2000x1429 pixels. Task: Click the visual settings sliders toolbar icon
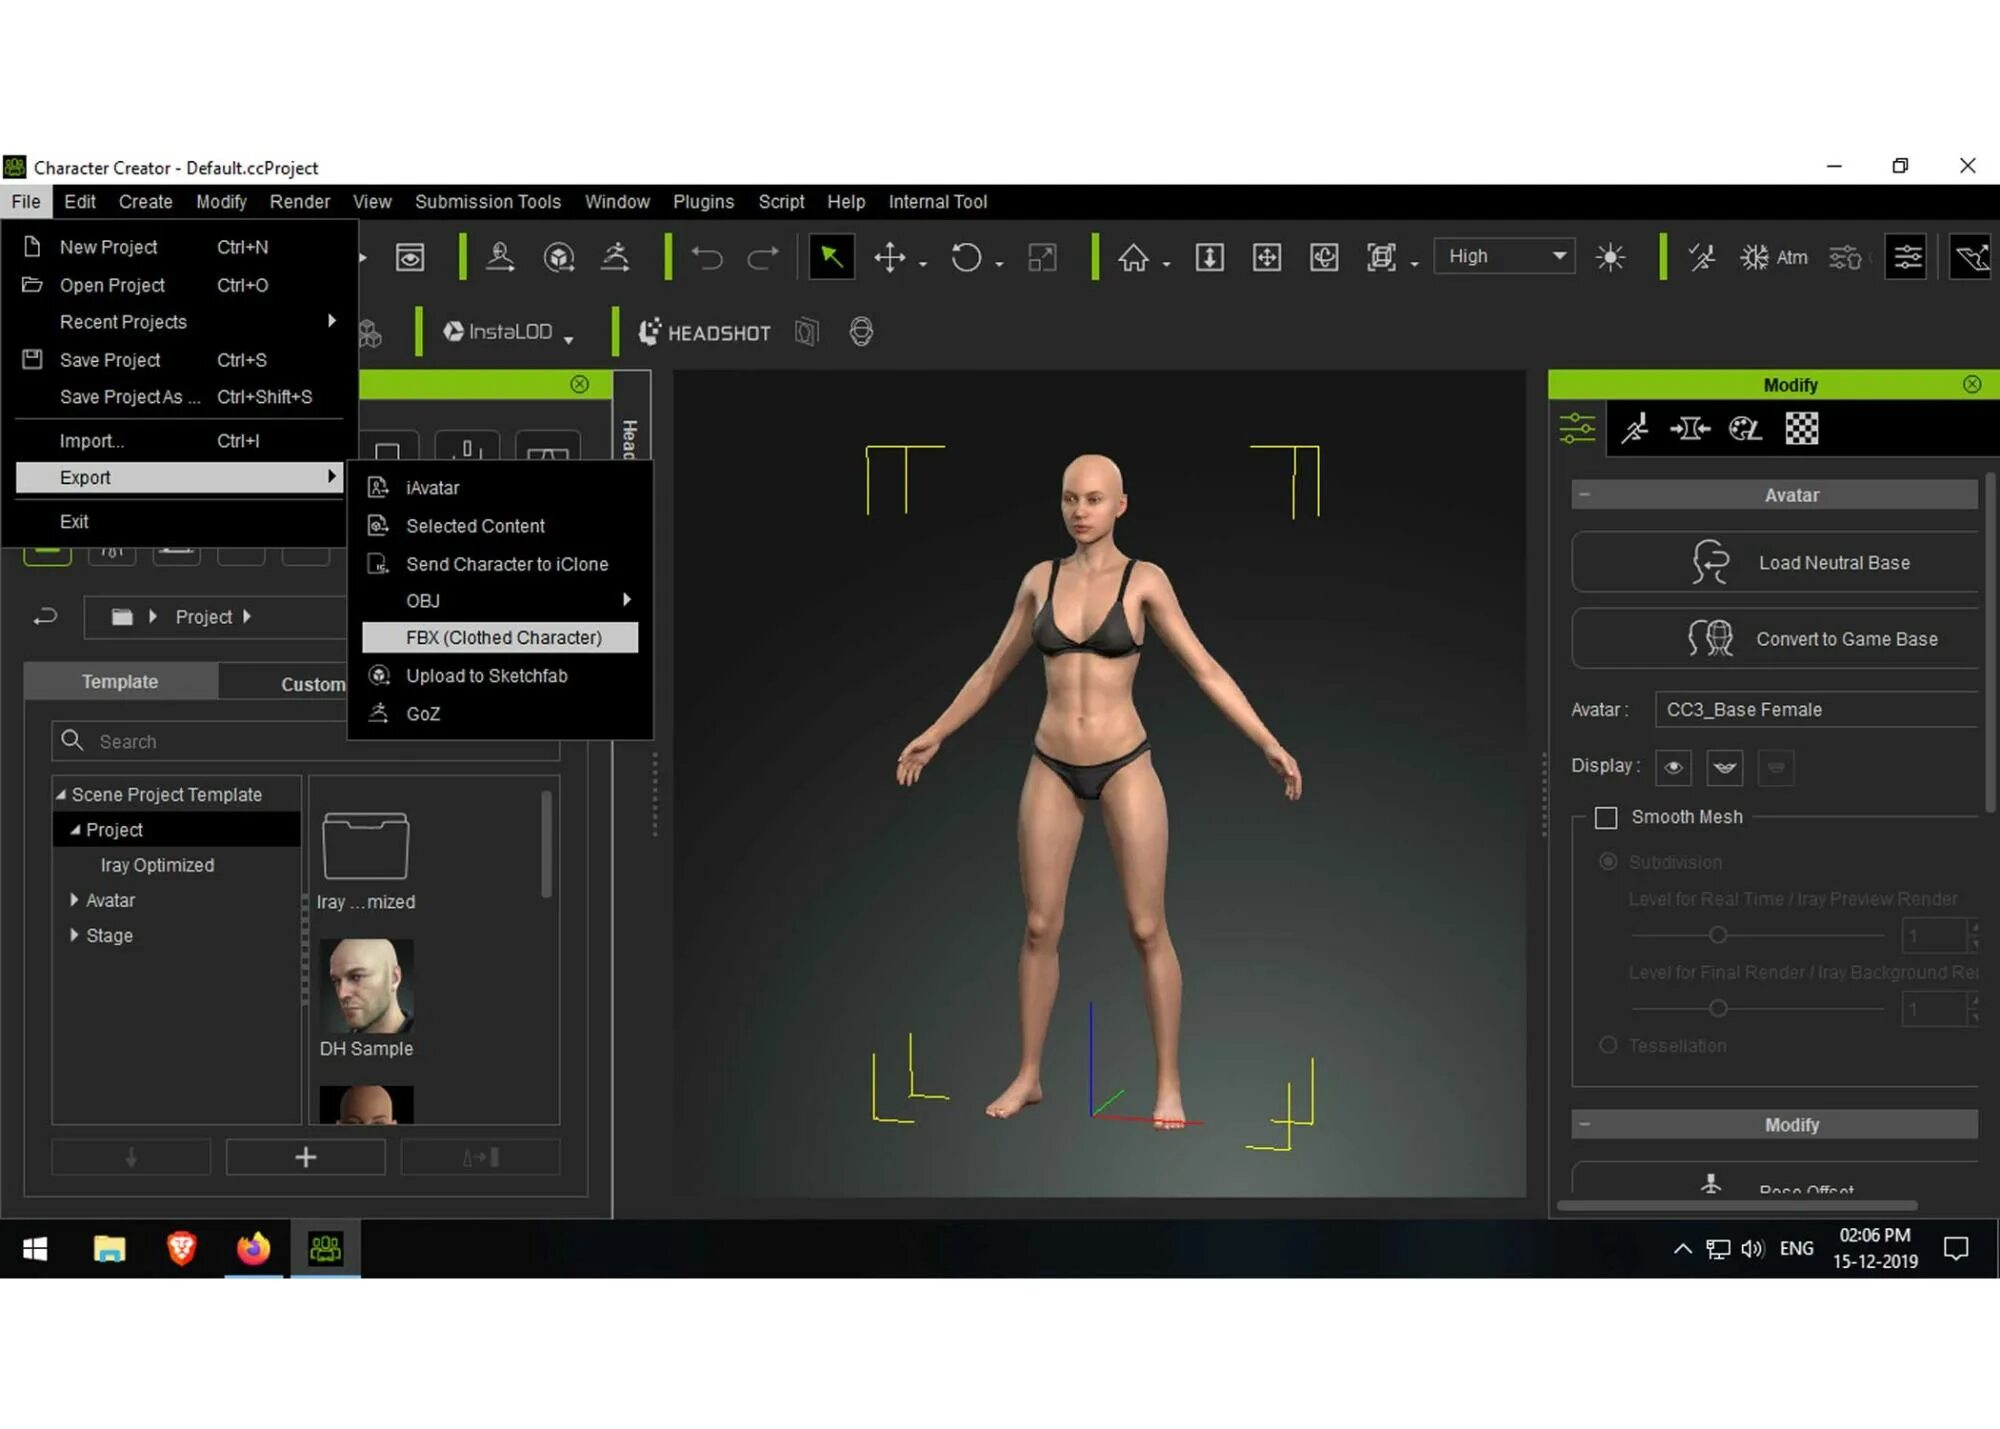click(1907, 257)
